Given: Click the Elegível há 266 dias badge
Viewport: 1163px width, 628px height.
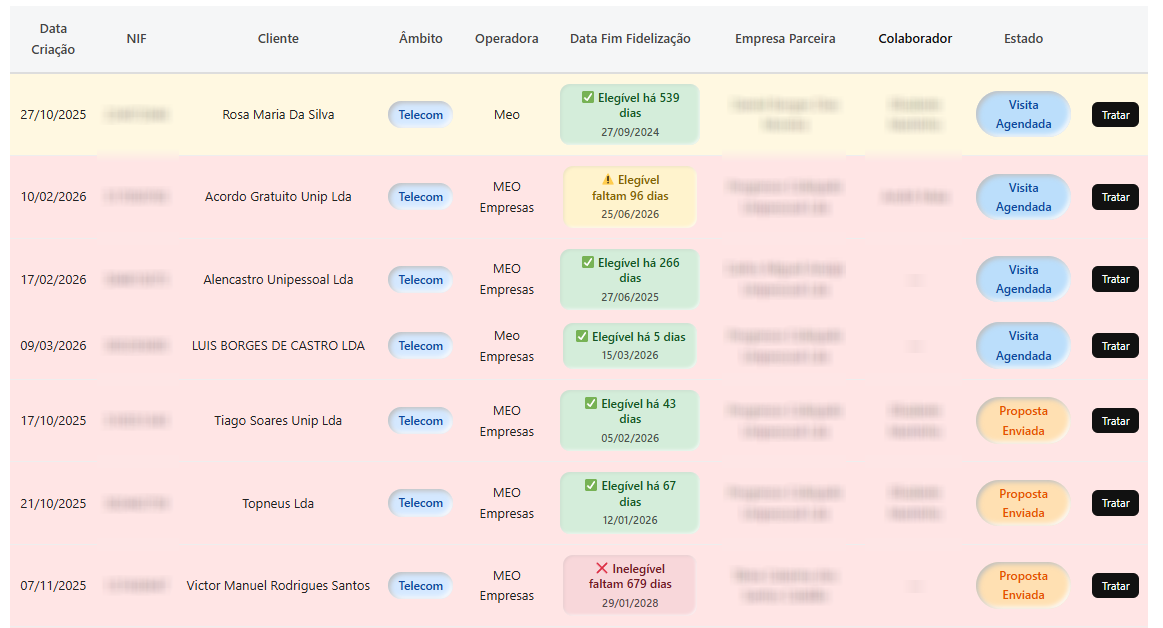Looking at the screenshot, I should (x=629, y=279).
